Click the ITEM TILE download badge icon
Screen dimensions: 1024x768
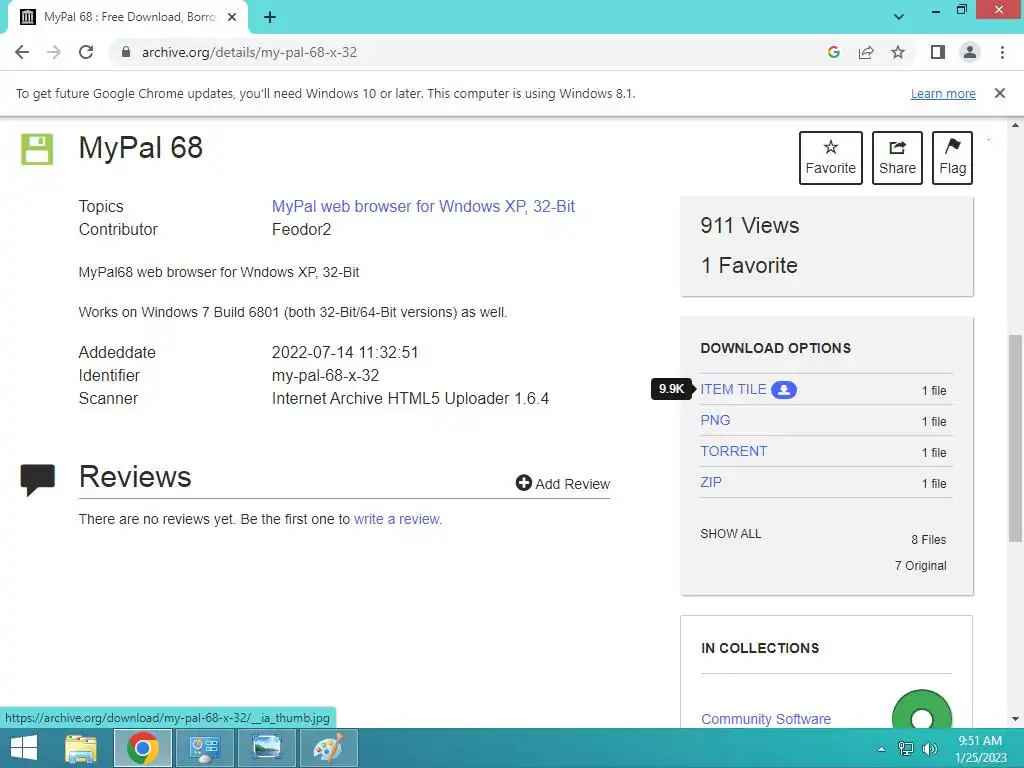[x=784, y=390]
